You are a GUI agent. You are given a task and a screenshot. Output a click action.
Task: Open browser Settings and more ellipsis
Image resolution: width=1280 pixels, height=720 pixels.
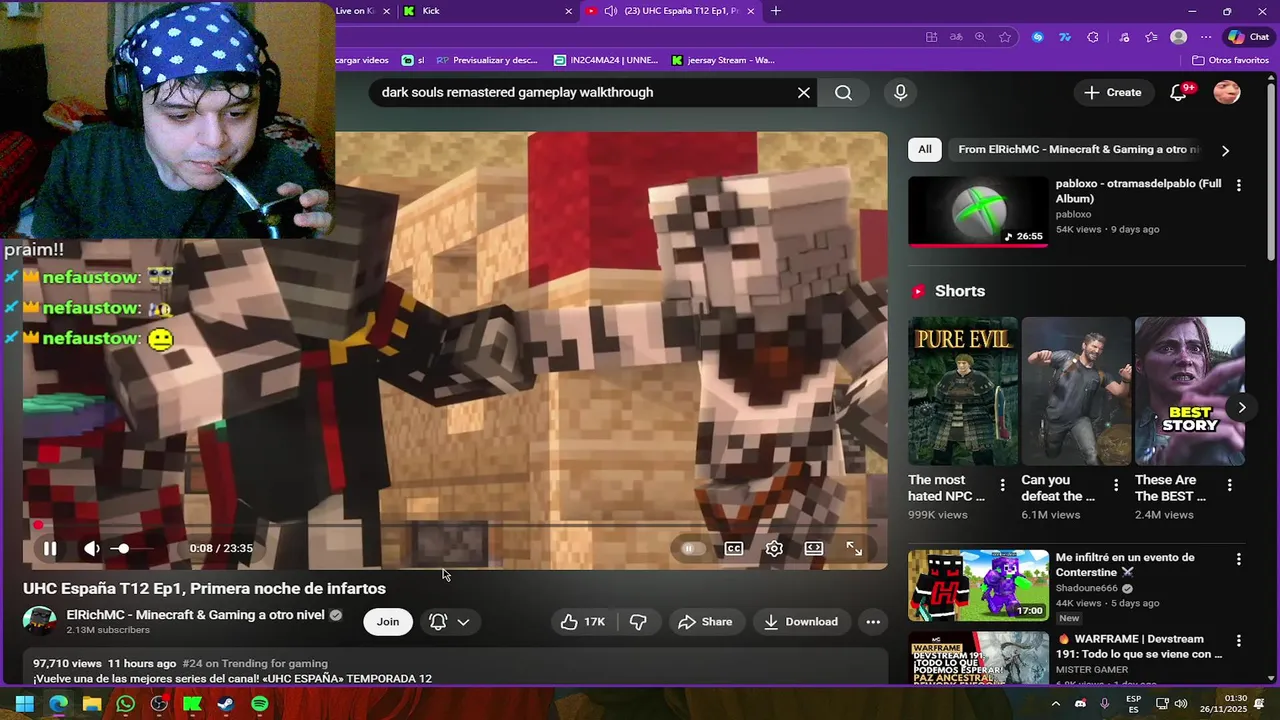click(1205, 37)
